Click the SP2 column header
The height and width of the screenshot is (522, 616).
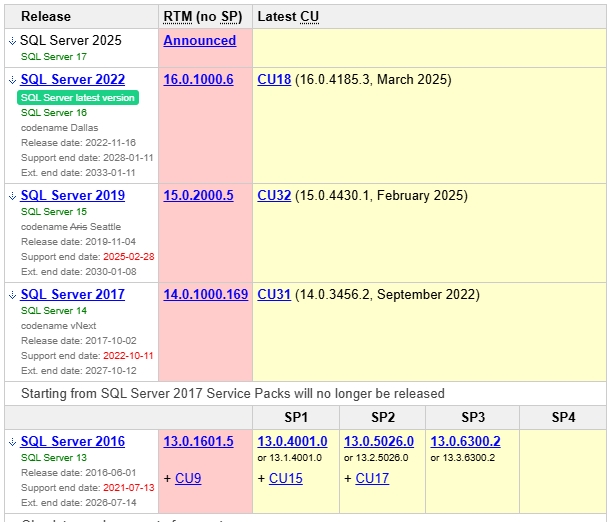pos(383,417)
